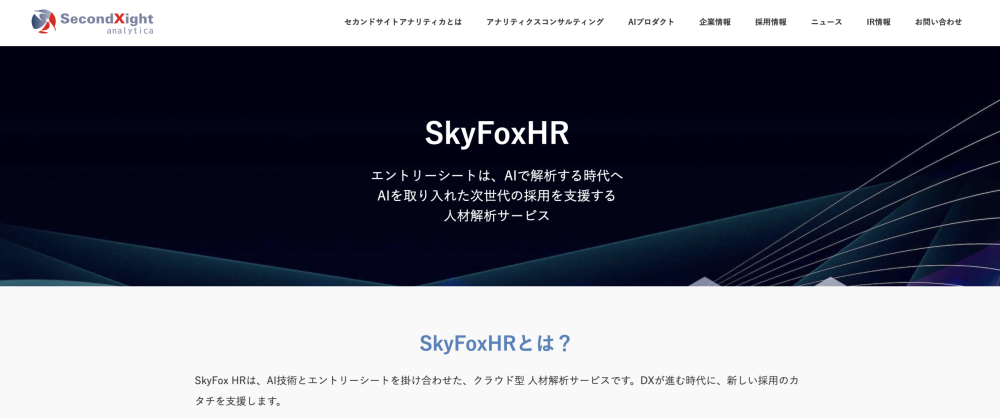Open AIプロダクト menu item
Viewport: 1000px width, 418px height.
point(651,22)
